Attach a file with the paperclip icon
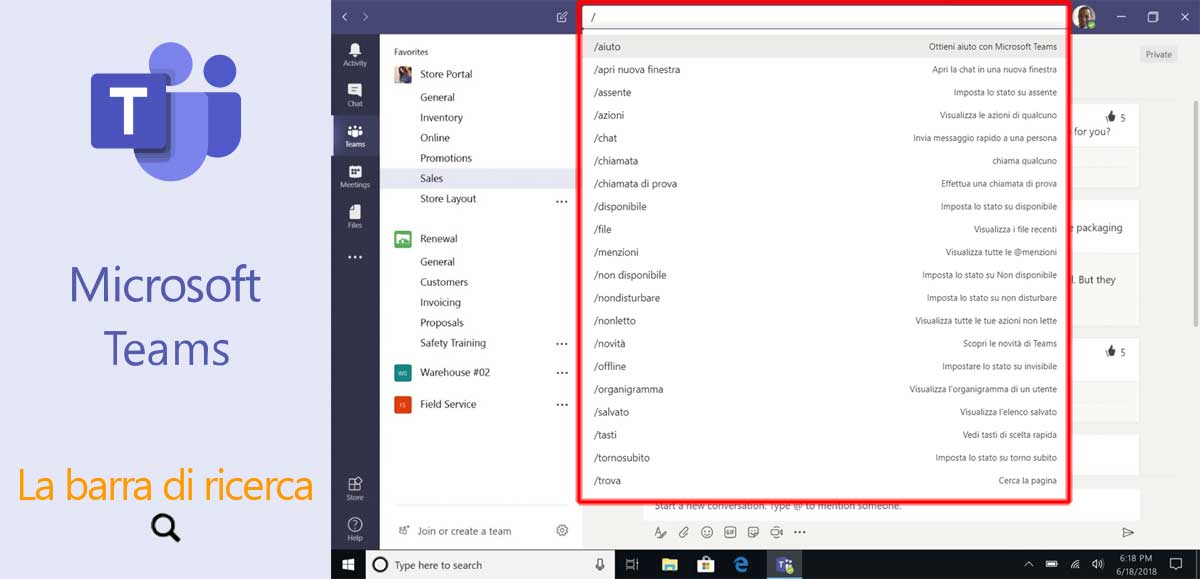1200x579 pixels. (x=684, y=533)
